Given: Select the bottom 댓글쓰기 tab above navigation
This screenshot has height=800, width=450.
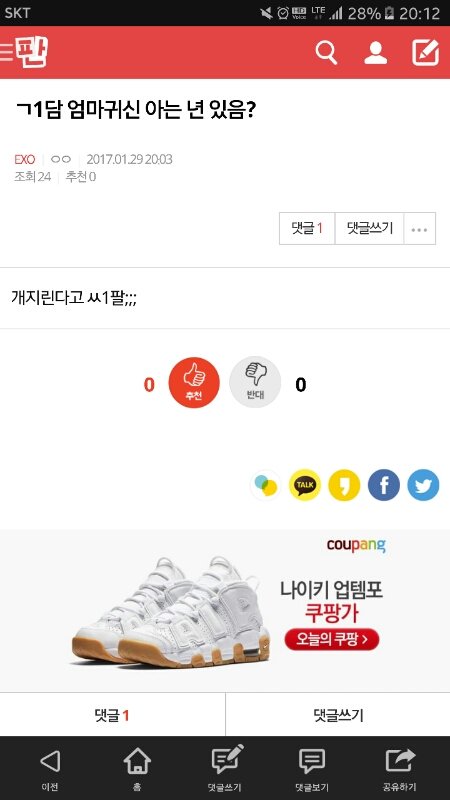Looking at the screenshot, I should coord(338,715).
